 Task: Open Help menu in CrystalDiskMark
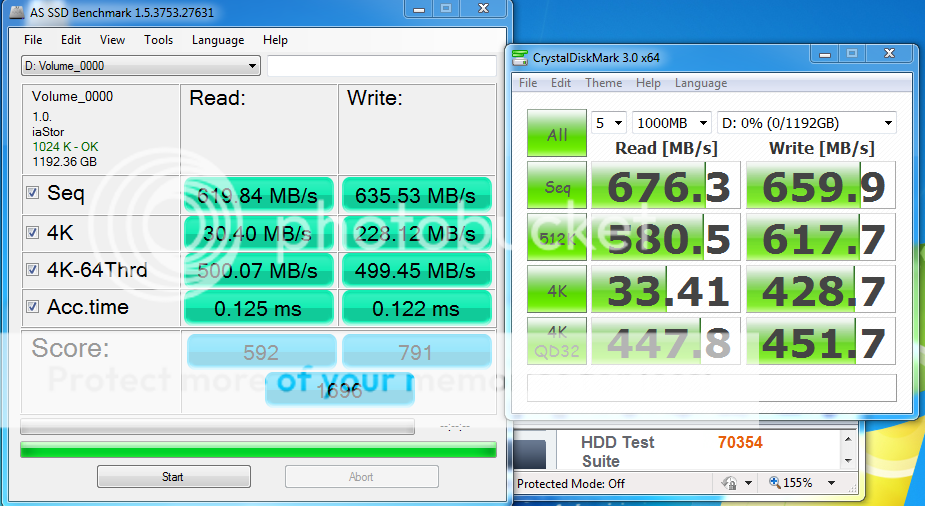point(648,83)
